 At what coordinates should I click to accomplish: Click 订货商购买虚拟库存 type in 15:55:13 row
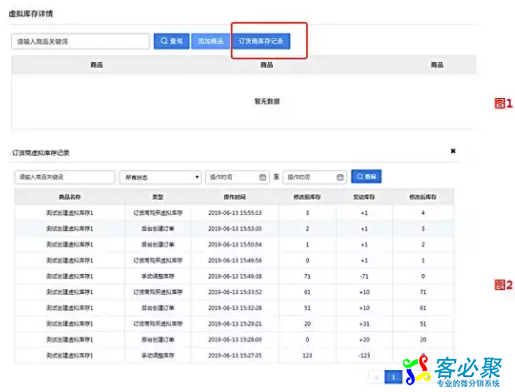158,213
